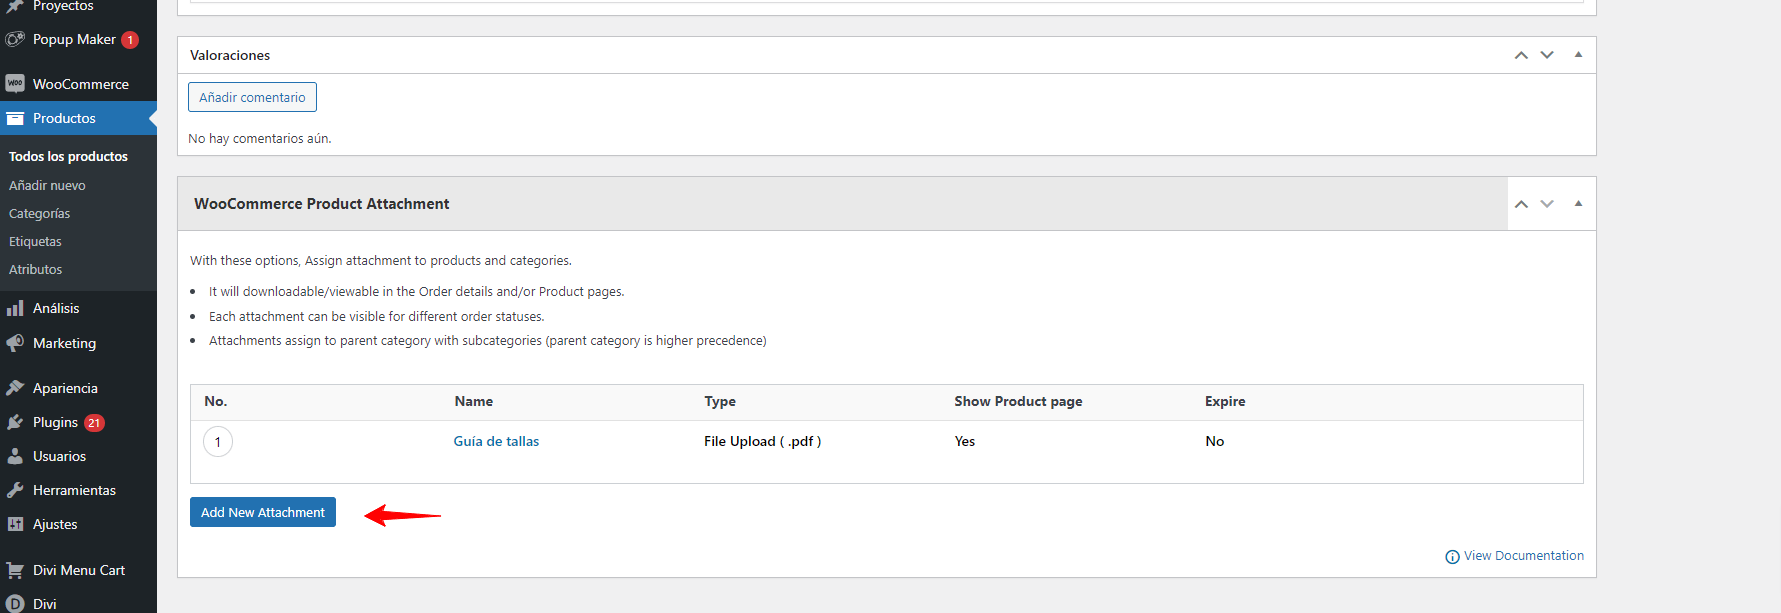Open View Documentation link

1523,556
